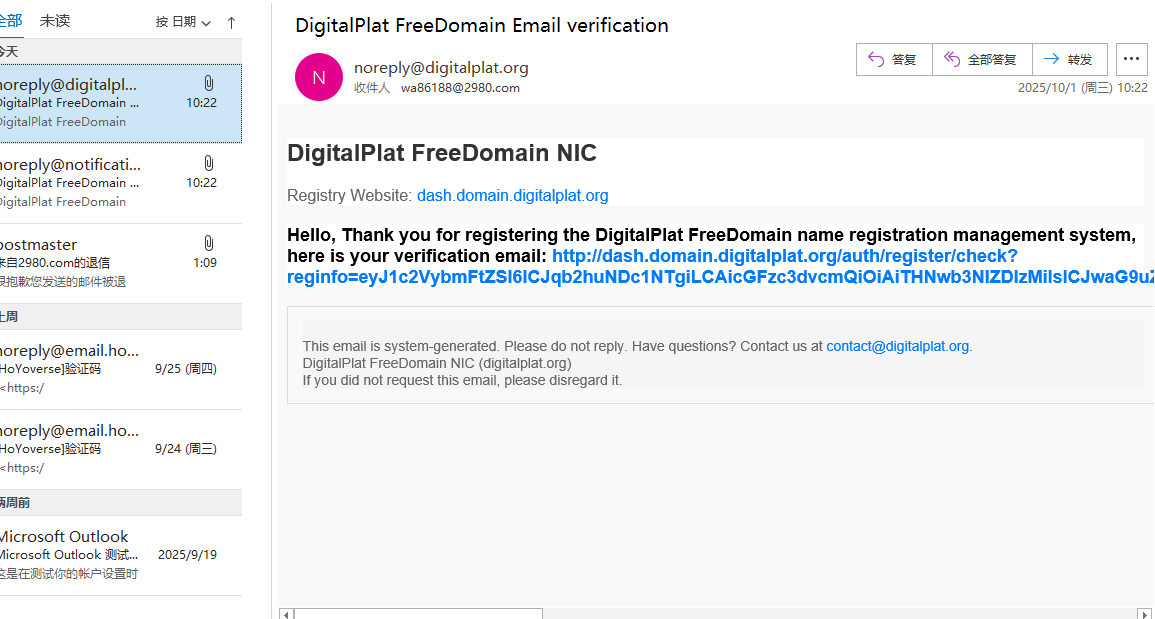Click attachment paperclip on noreply@notification email
The image size is (1155, 619).
pos(208,163)
